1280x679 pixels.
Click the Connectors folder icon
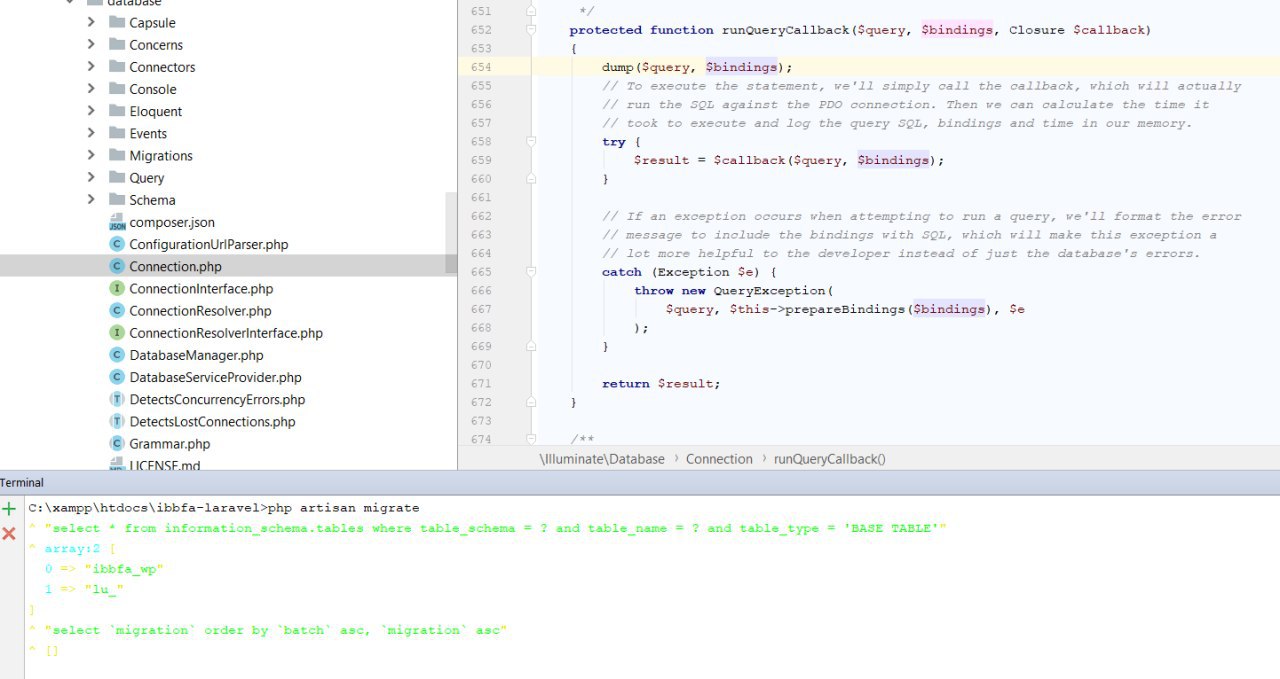pos(117,66)
